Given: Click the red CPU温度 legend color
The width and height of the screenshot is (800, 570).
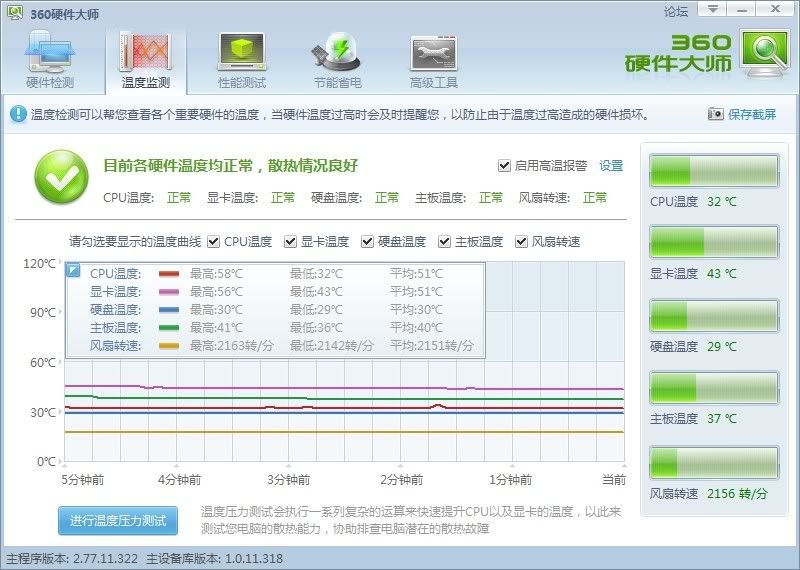Looking at the screenshot, I should pos(169,274).
